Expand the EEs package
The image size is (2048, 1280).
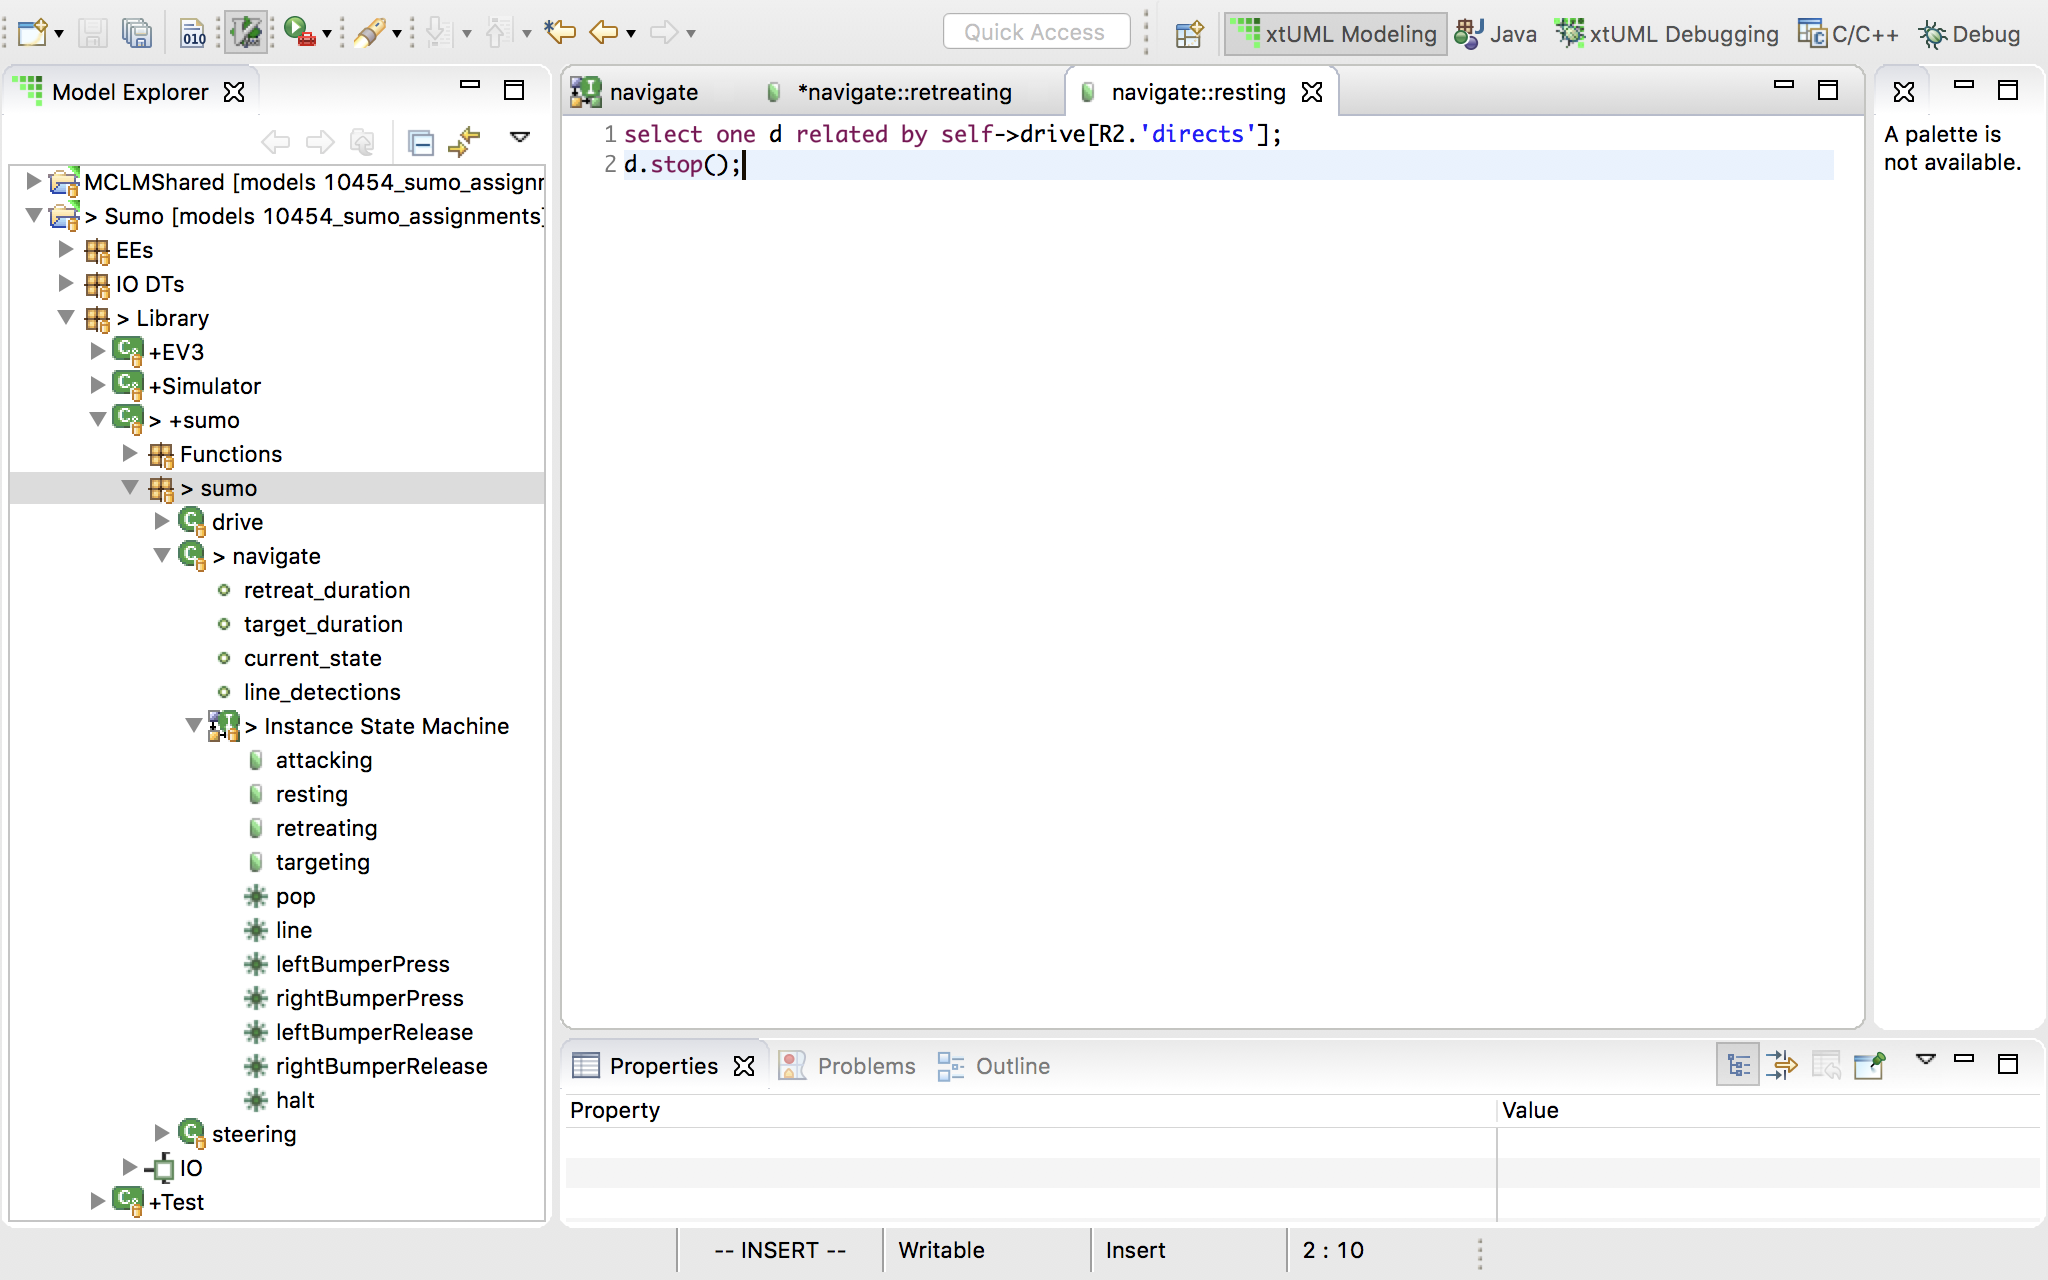coord(65,249)
